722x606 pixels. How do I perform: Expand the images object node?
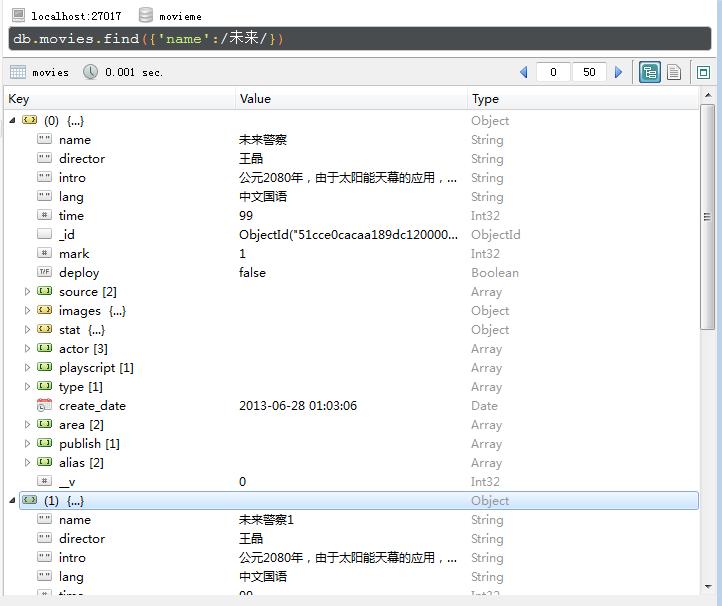pos(28,311)
